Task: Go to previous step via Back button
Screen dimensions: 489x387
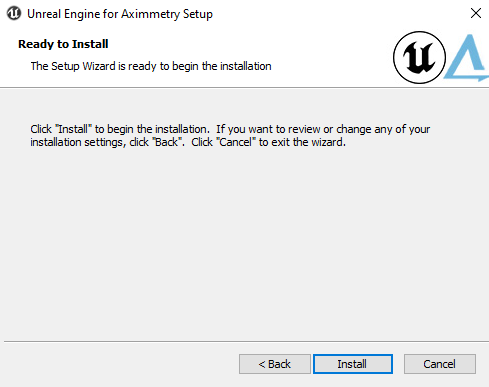Action: (x=275, y=364)
